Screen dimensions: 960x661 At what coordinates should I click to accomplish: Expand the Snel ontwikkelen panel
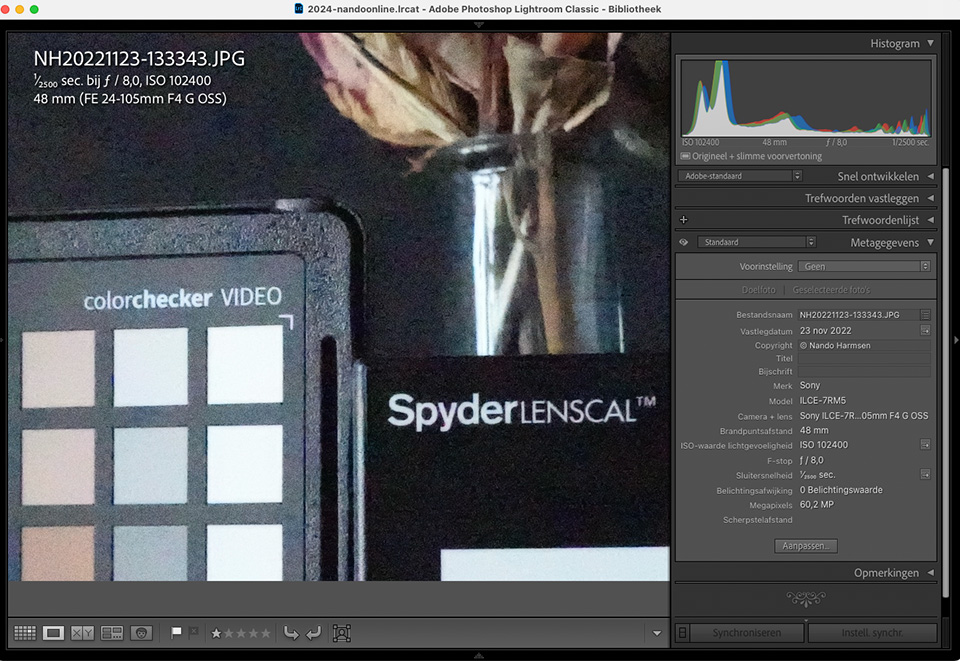[x=931, y=176]
